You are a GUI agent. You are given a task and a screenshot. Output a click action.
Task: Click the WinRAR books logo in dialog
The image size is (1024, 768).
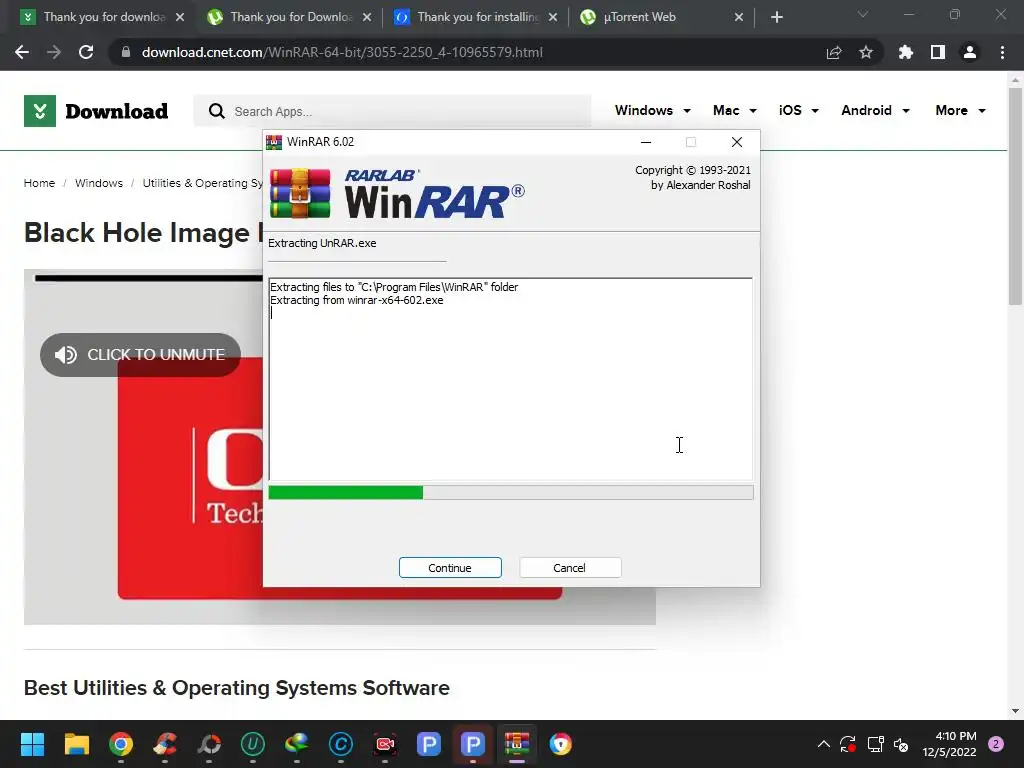click(x=300, y=193)
